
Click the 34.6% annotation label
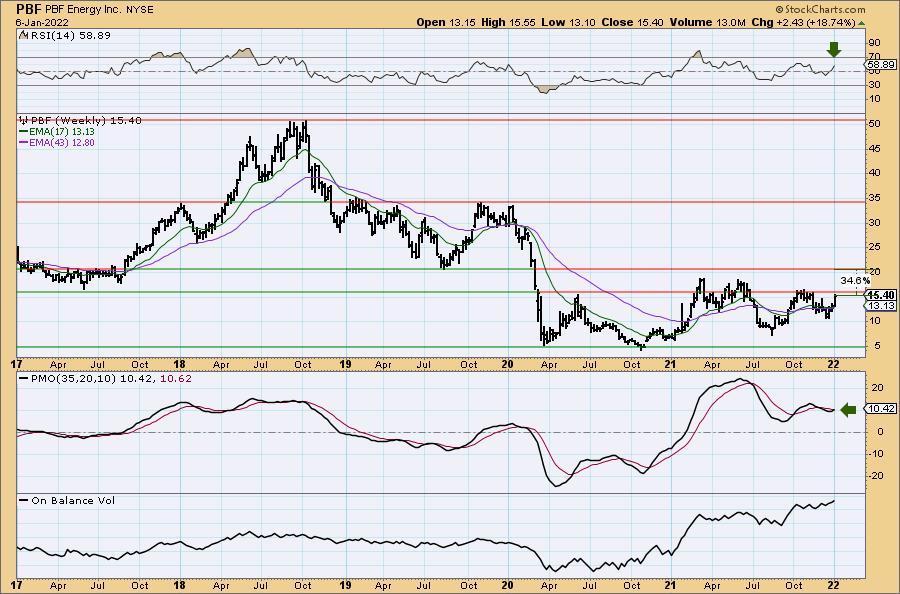855,281
